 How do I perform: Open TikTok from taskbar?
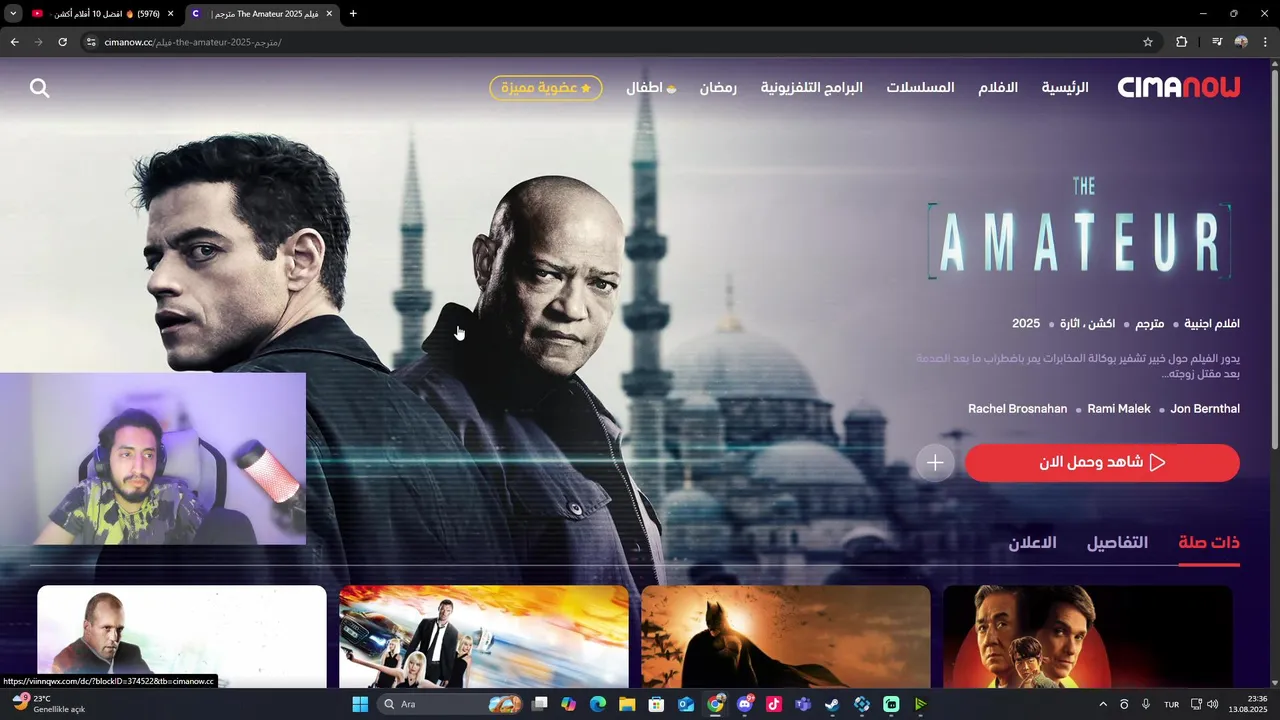[774, 704]
